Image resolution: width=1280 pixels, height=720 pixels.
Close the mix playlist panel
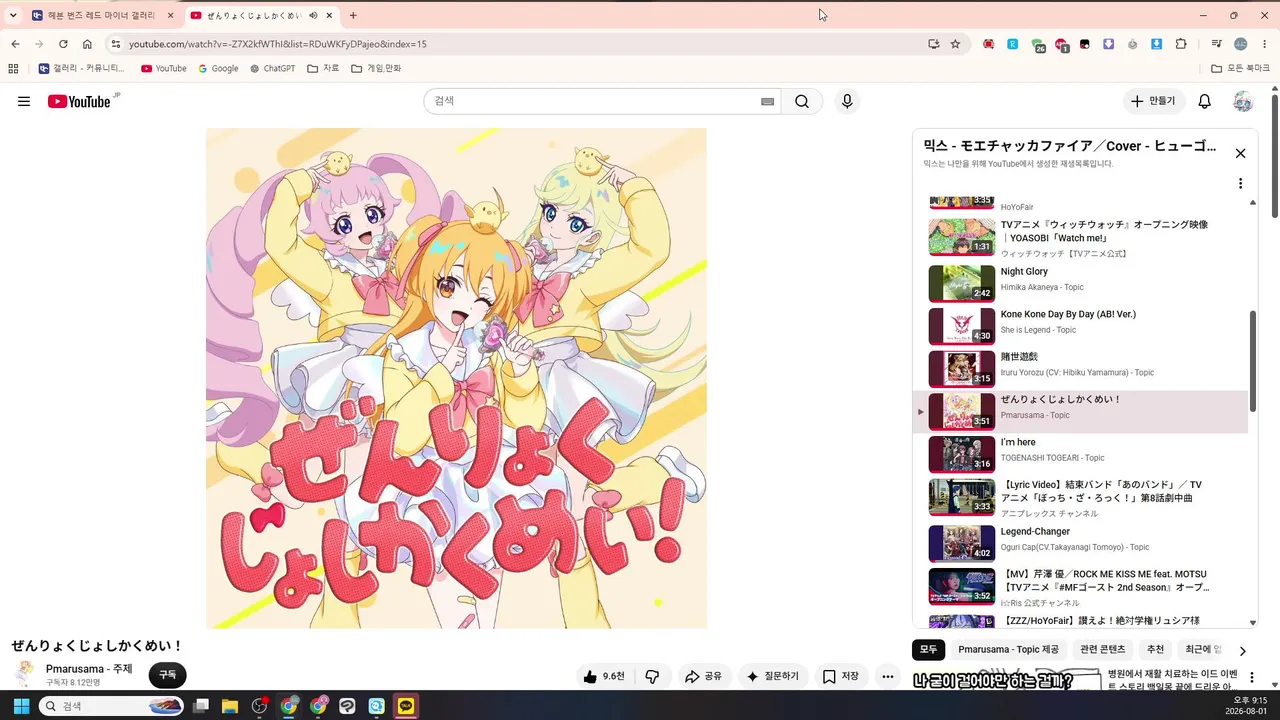(1240, 153)
